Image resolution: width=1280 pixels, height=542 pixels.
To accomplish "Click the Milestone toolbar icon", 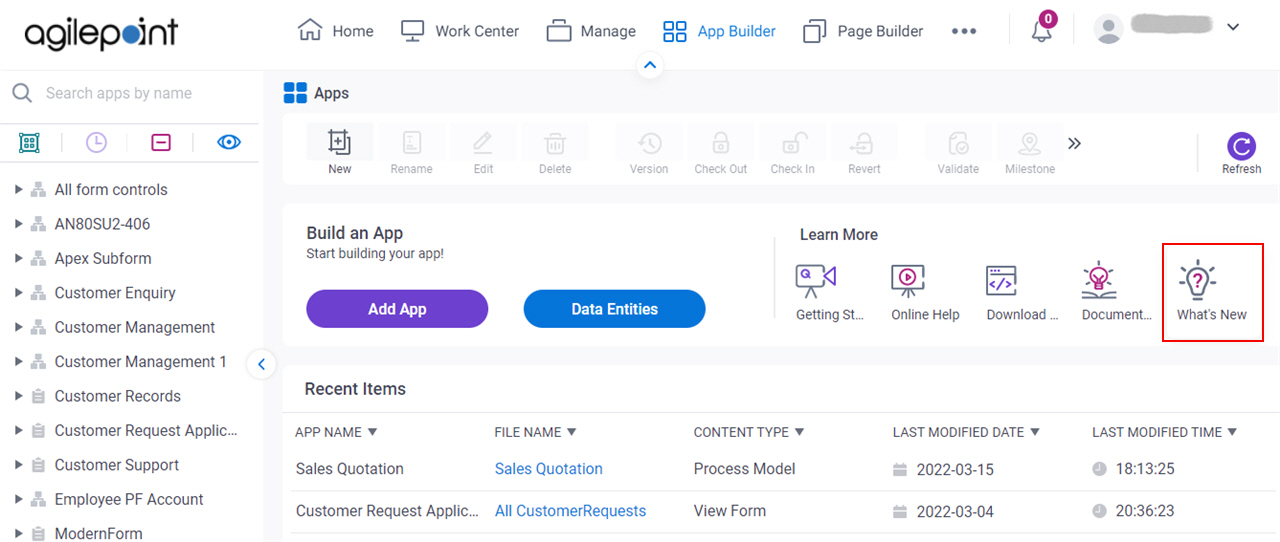I will click(1030, 143).
